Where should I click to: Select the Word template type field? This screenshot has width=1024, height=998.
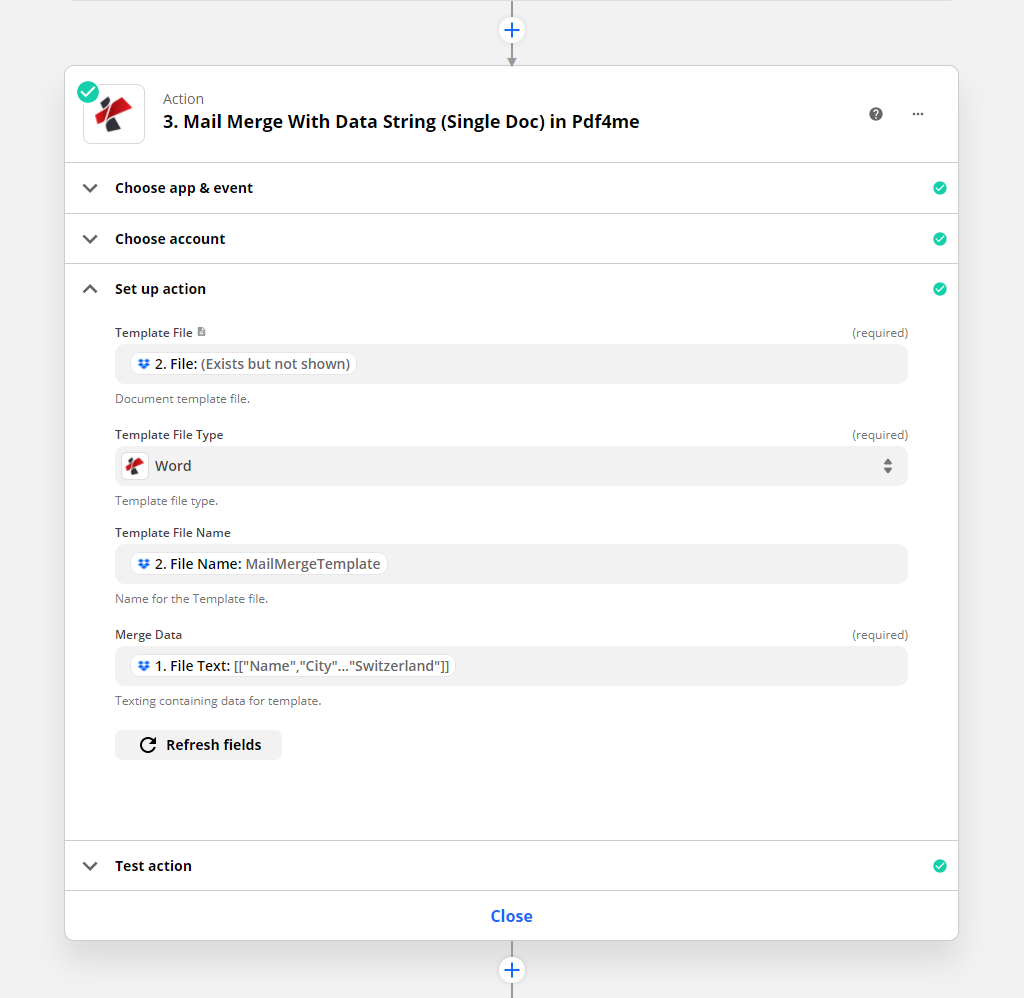coord(511,466)
